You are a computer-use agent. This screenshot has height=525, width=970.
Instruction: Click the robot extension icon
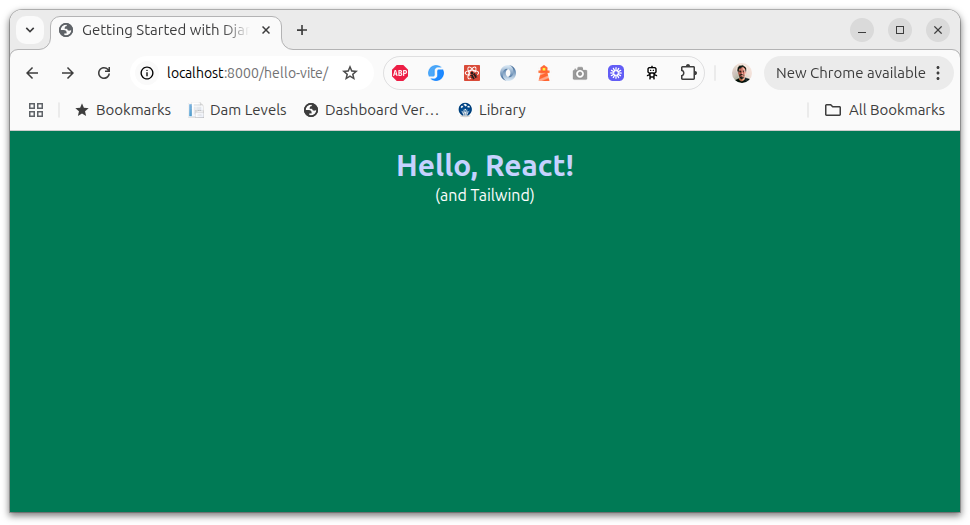652,73
